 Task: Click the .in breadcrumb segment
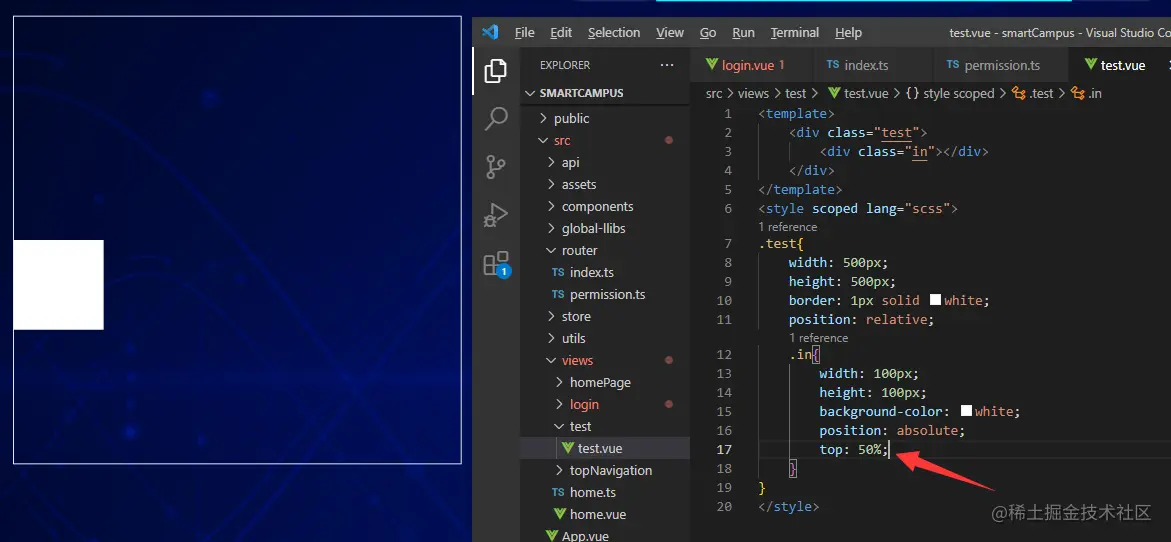tap(1087, 93)
